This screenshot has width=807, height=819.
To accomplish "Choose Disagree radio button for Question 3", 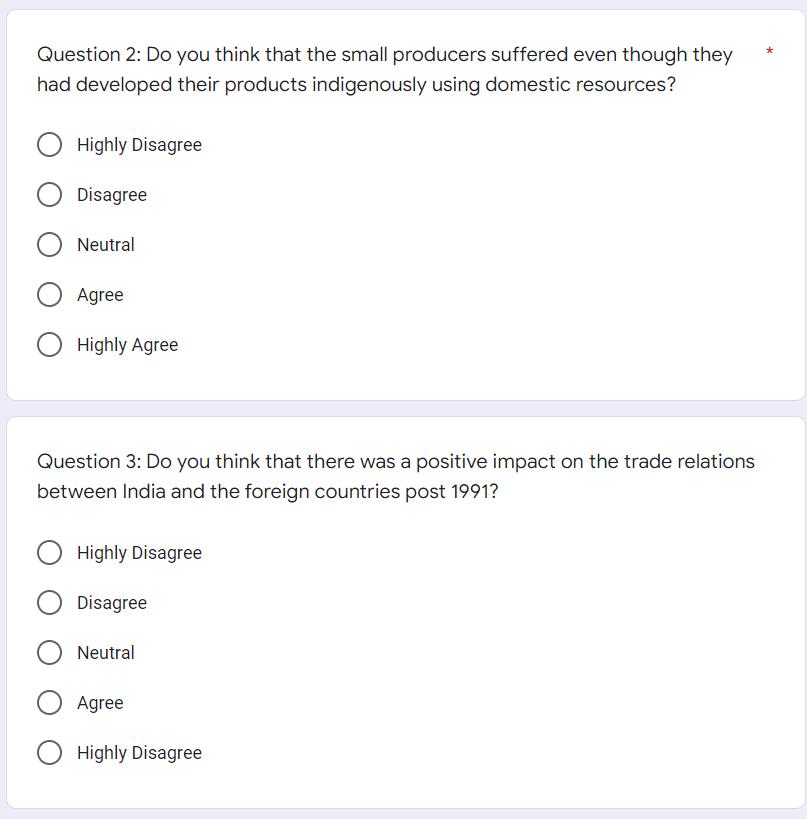I will [50, 603].
